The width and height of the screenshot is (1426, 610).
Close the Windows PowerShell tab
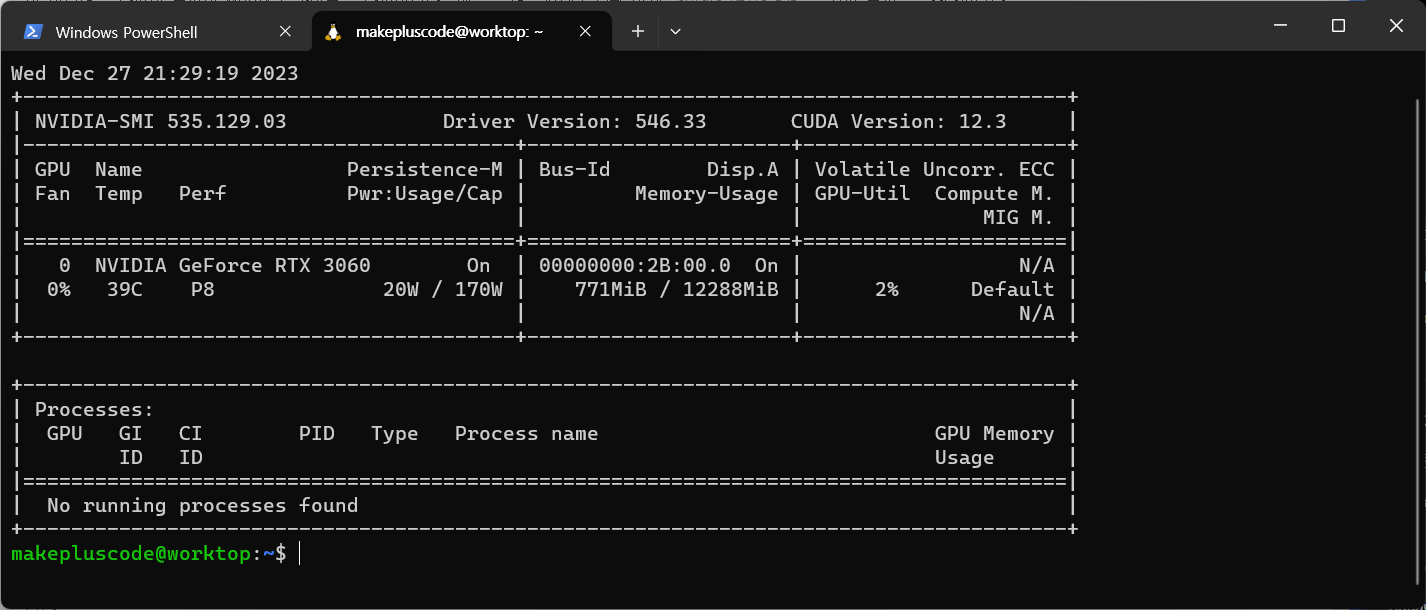point(285,32)
